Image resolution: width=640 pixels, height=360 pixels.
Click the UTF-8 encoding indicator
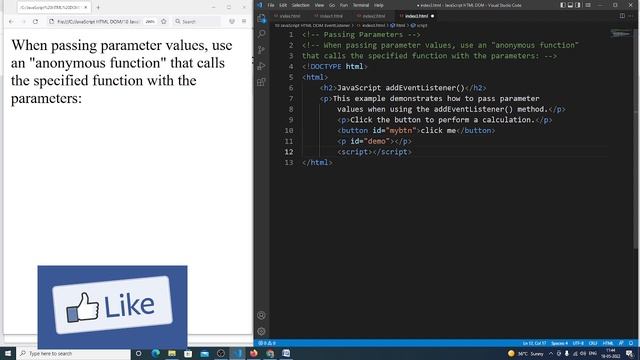(578, 343)
